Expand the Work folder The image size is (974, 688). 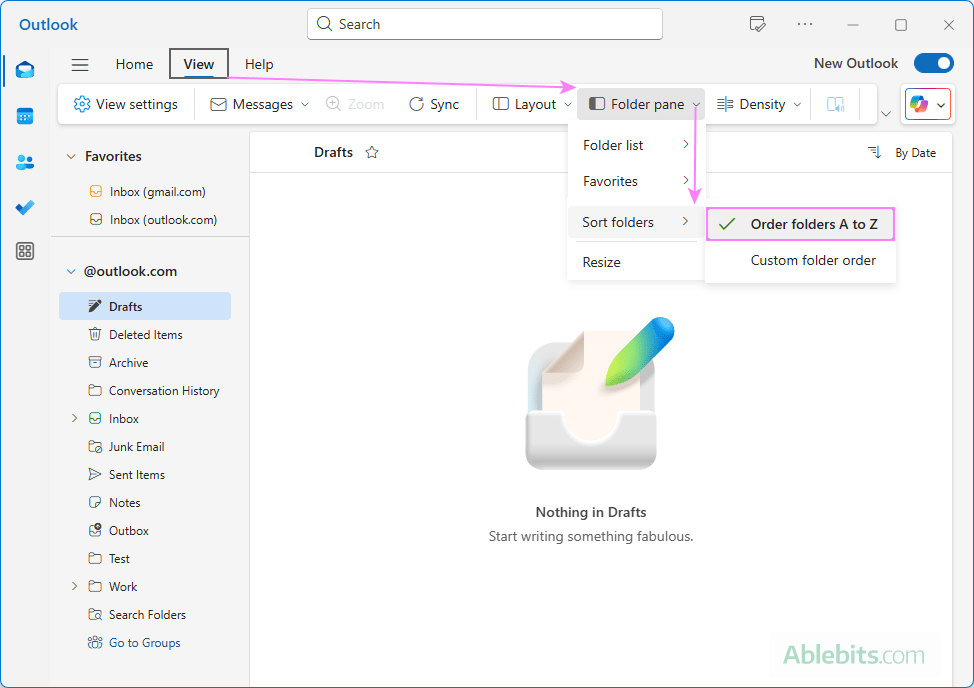(x=74, y=587)
